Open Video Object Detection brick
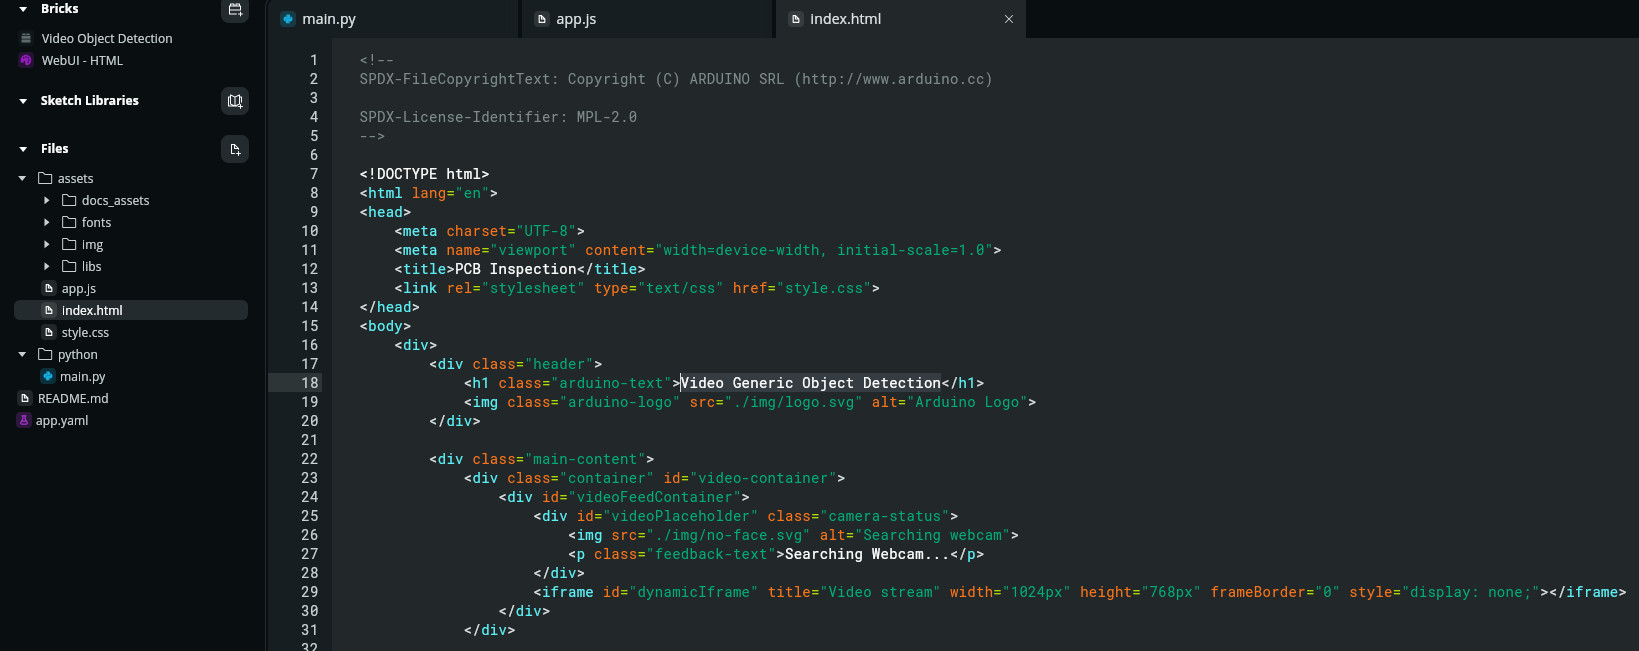This screenshot has height=651, width=1639. click(x=107, y=38)
